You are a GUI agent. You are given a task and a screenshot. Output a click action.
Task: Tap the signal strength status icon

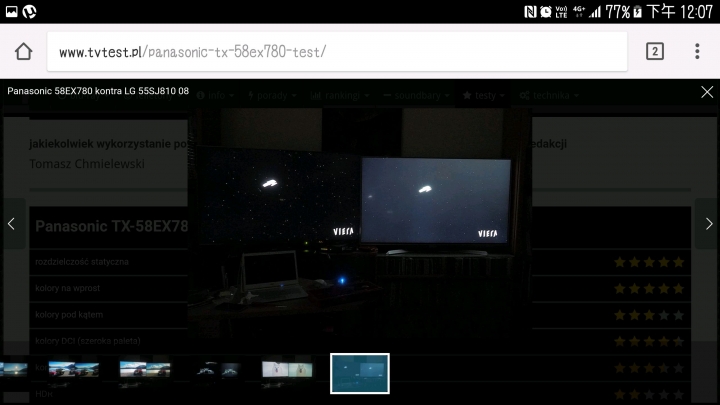[x=595, y=12]
